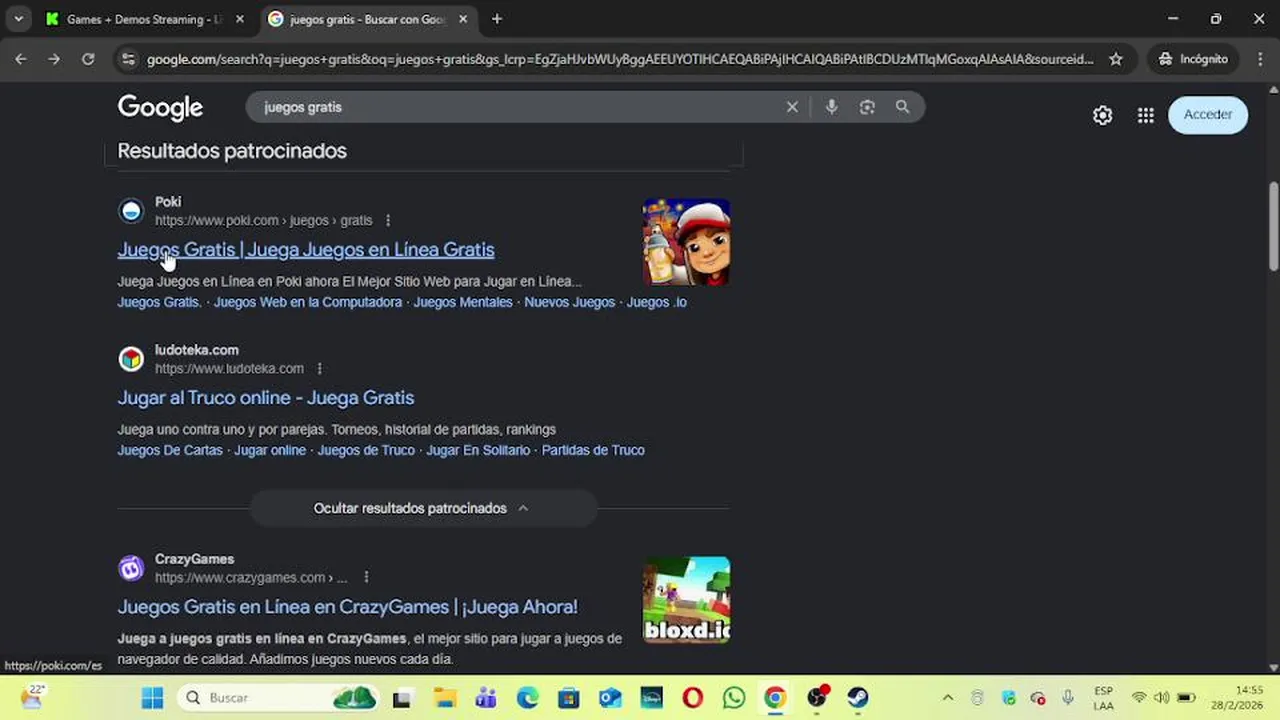Open the Incógnito profile button
1280x720 pixels.
pos(1193,59)
